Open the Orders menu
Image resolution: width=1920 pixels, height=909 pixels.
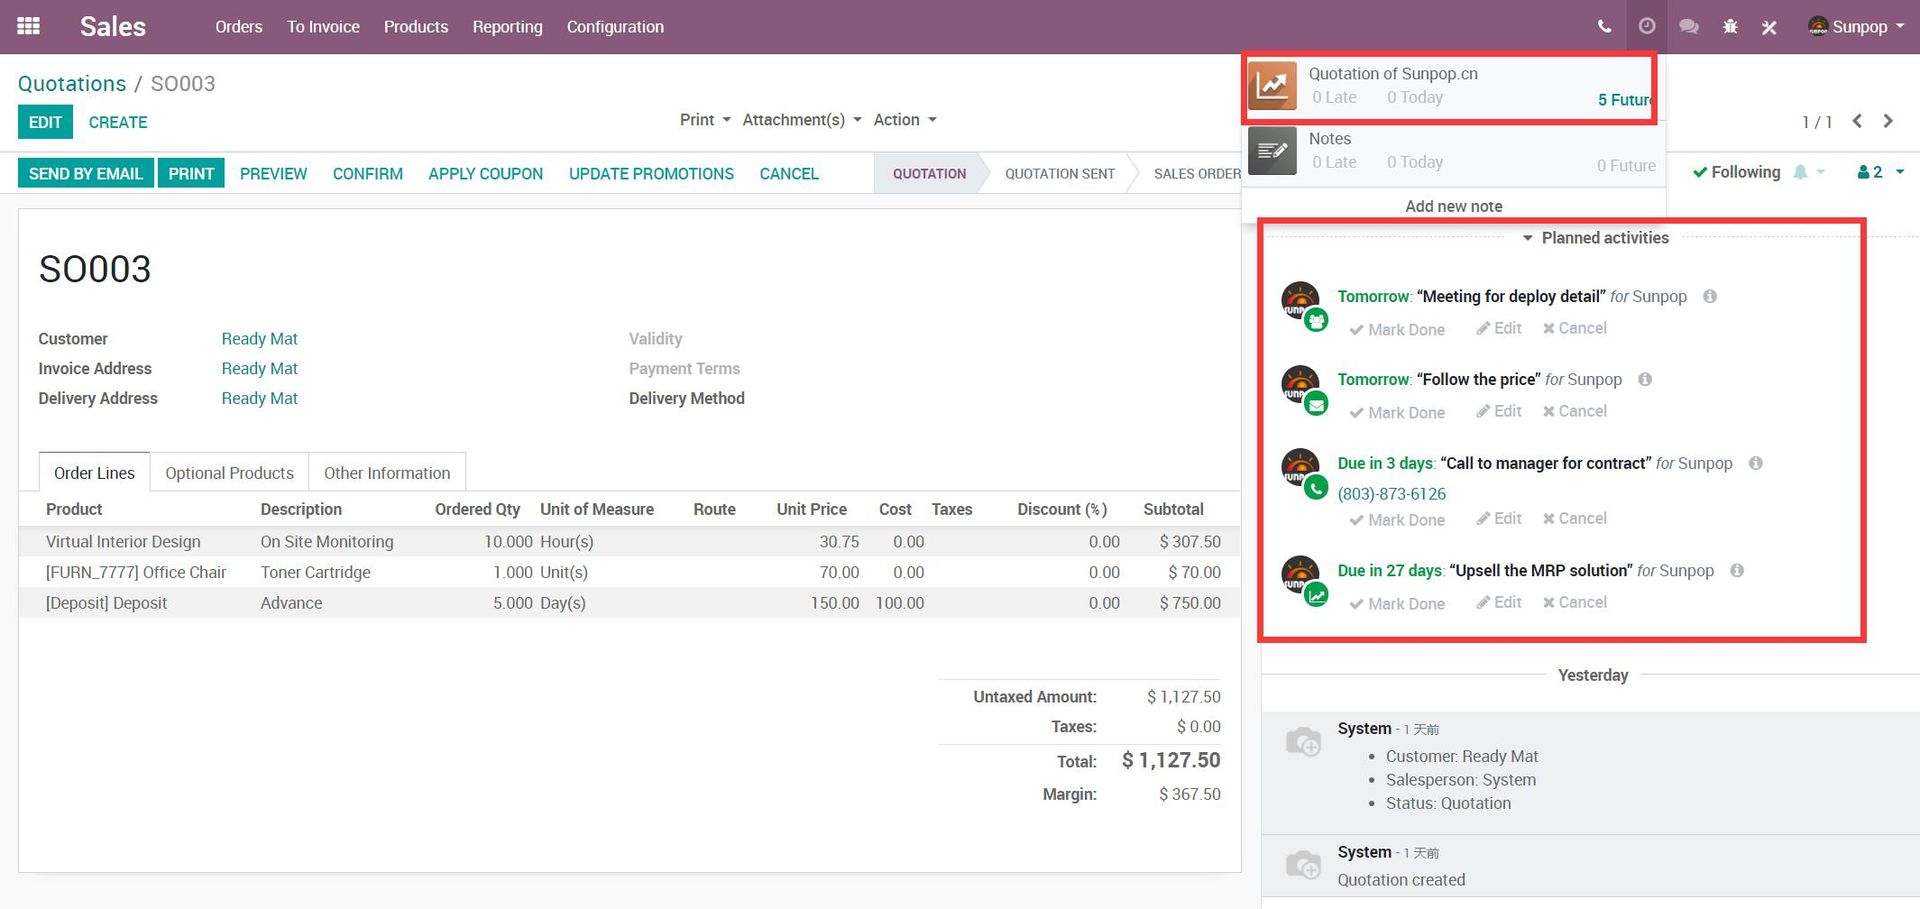[239, 27]
